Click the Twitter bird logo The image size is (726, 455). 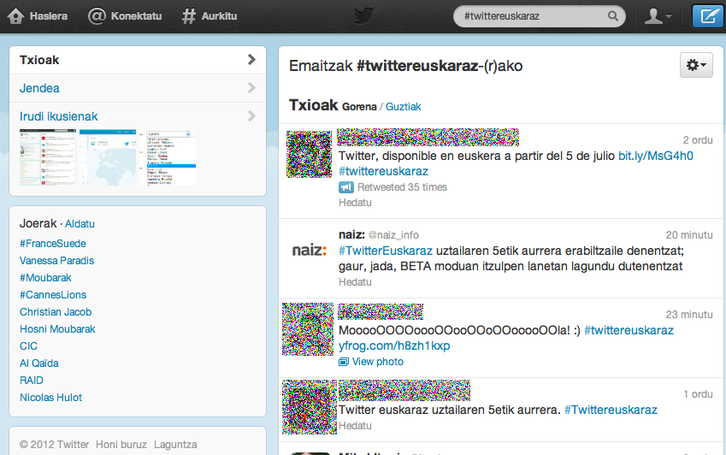(363, 15)
